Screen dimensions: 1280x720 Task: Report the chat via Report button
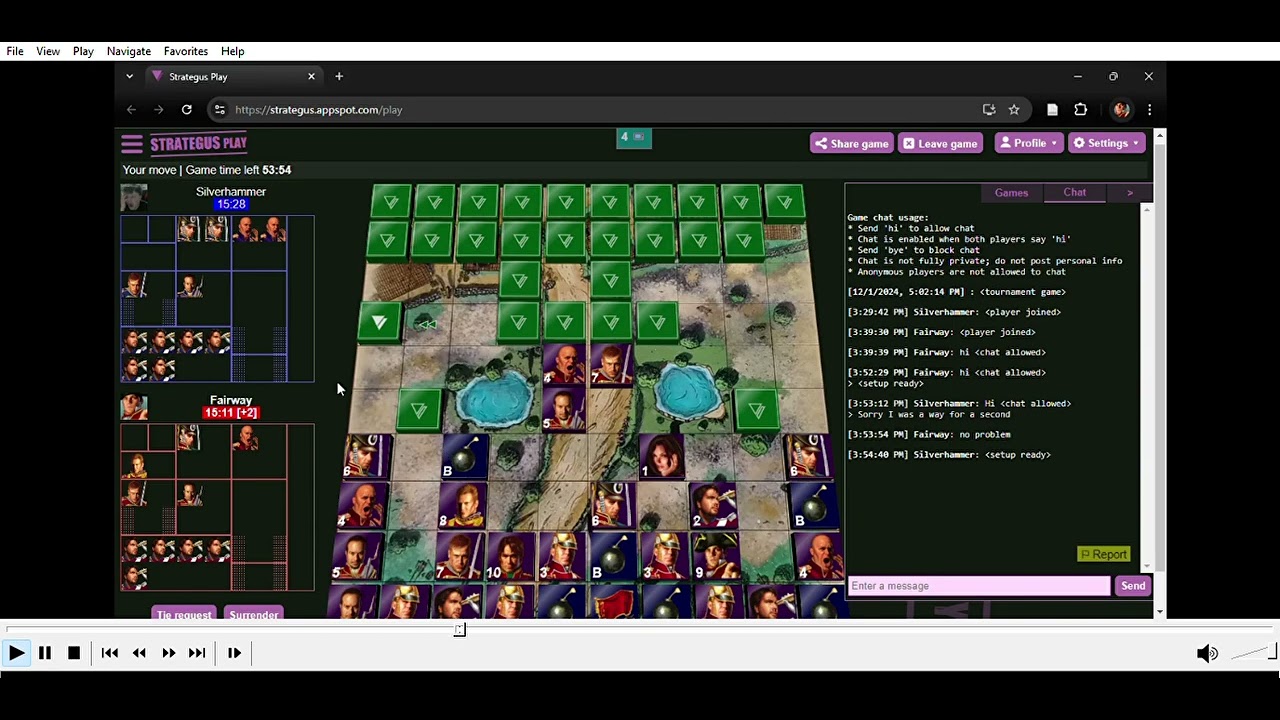pyautogui.click(x=1103, y=554)
